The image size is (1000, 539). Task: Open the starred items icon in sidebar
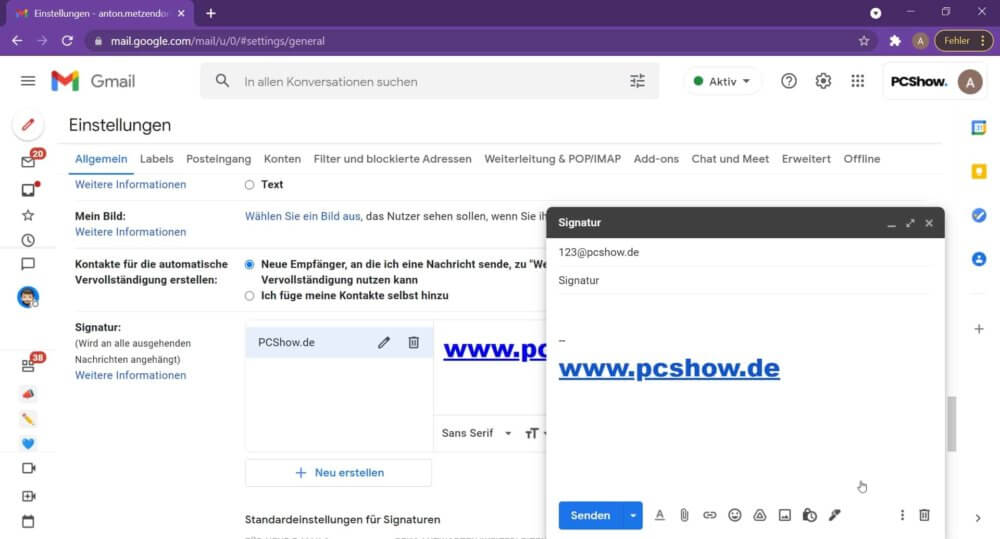point(28,215)
